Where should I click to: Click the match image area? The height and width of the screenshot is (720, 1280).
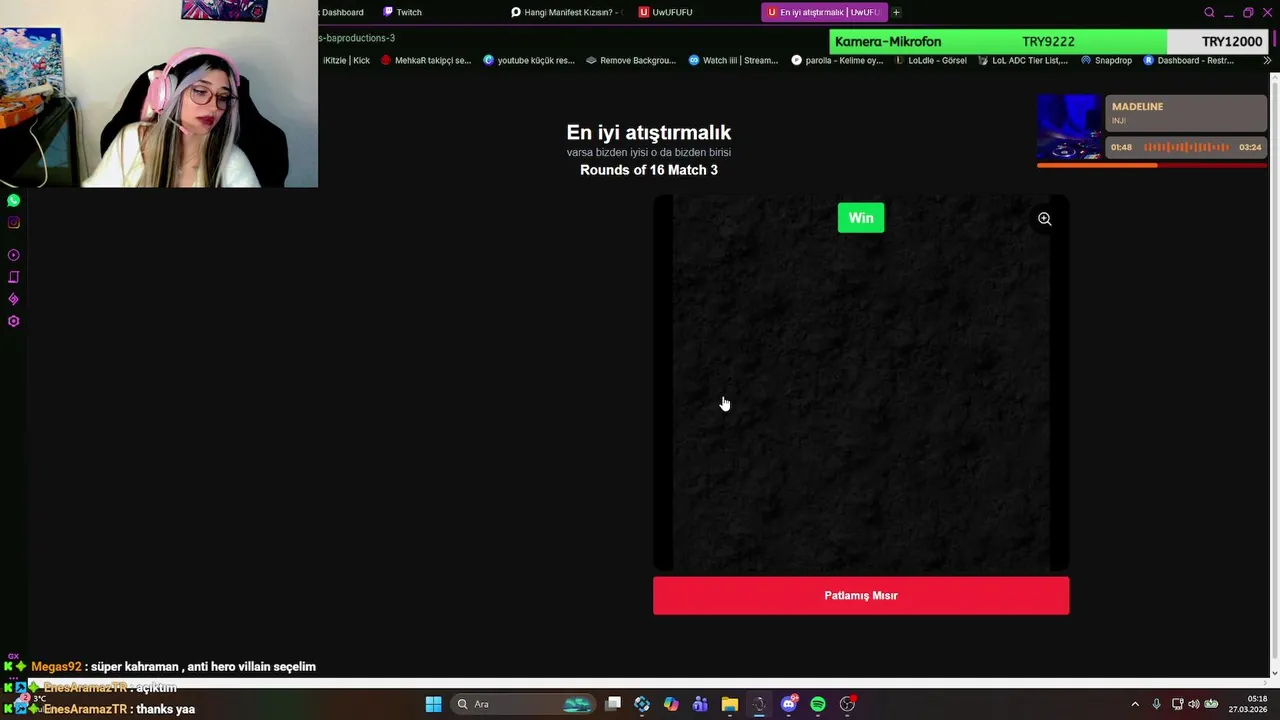861,384
